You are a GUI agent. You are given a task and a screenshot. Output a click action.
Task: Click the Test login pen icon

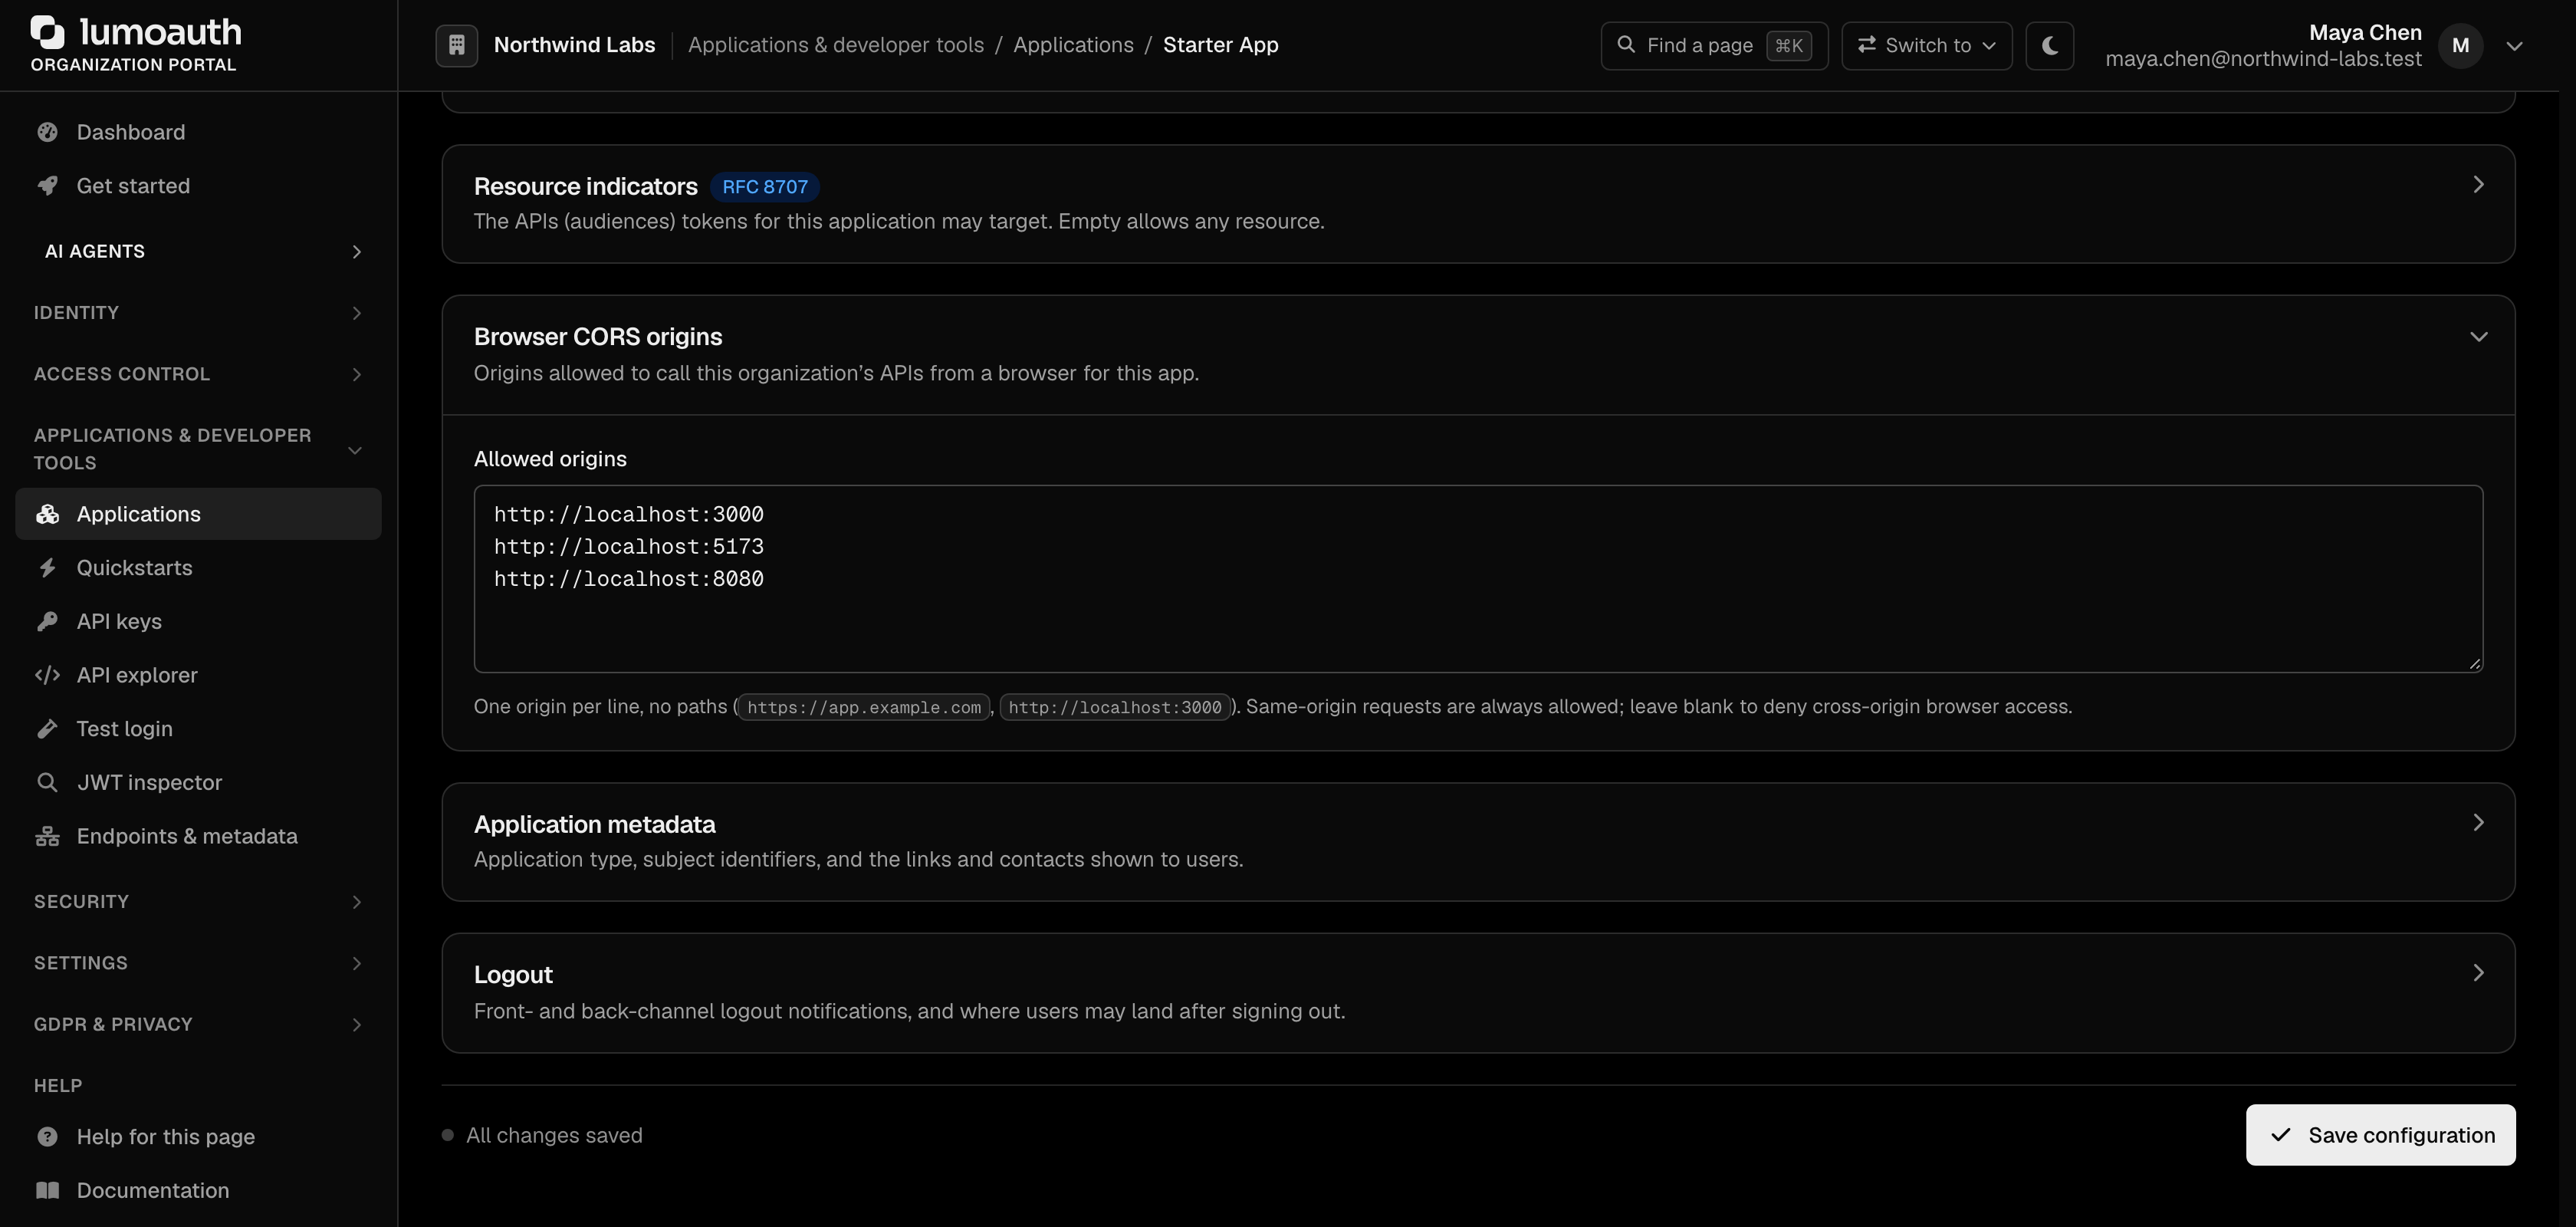[47, 729]
